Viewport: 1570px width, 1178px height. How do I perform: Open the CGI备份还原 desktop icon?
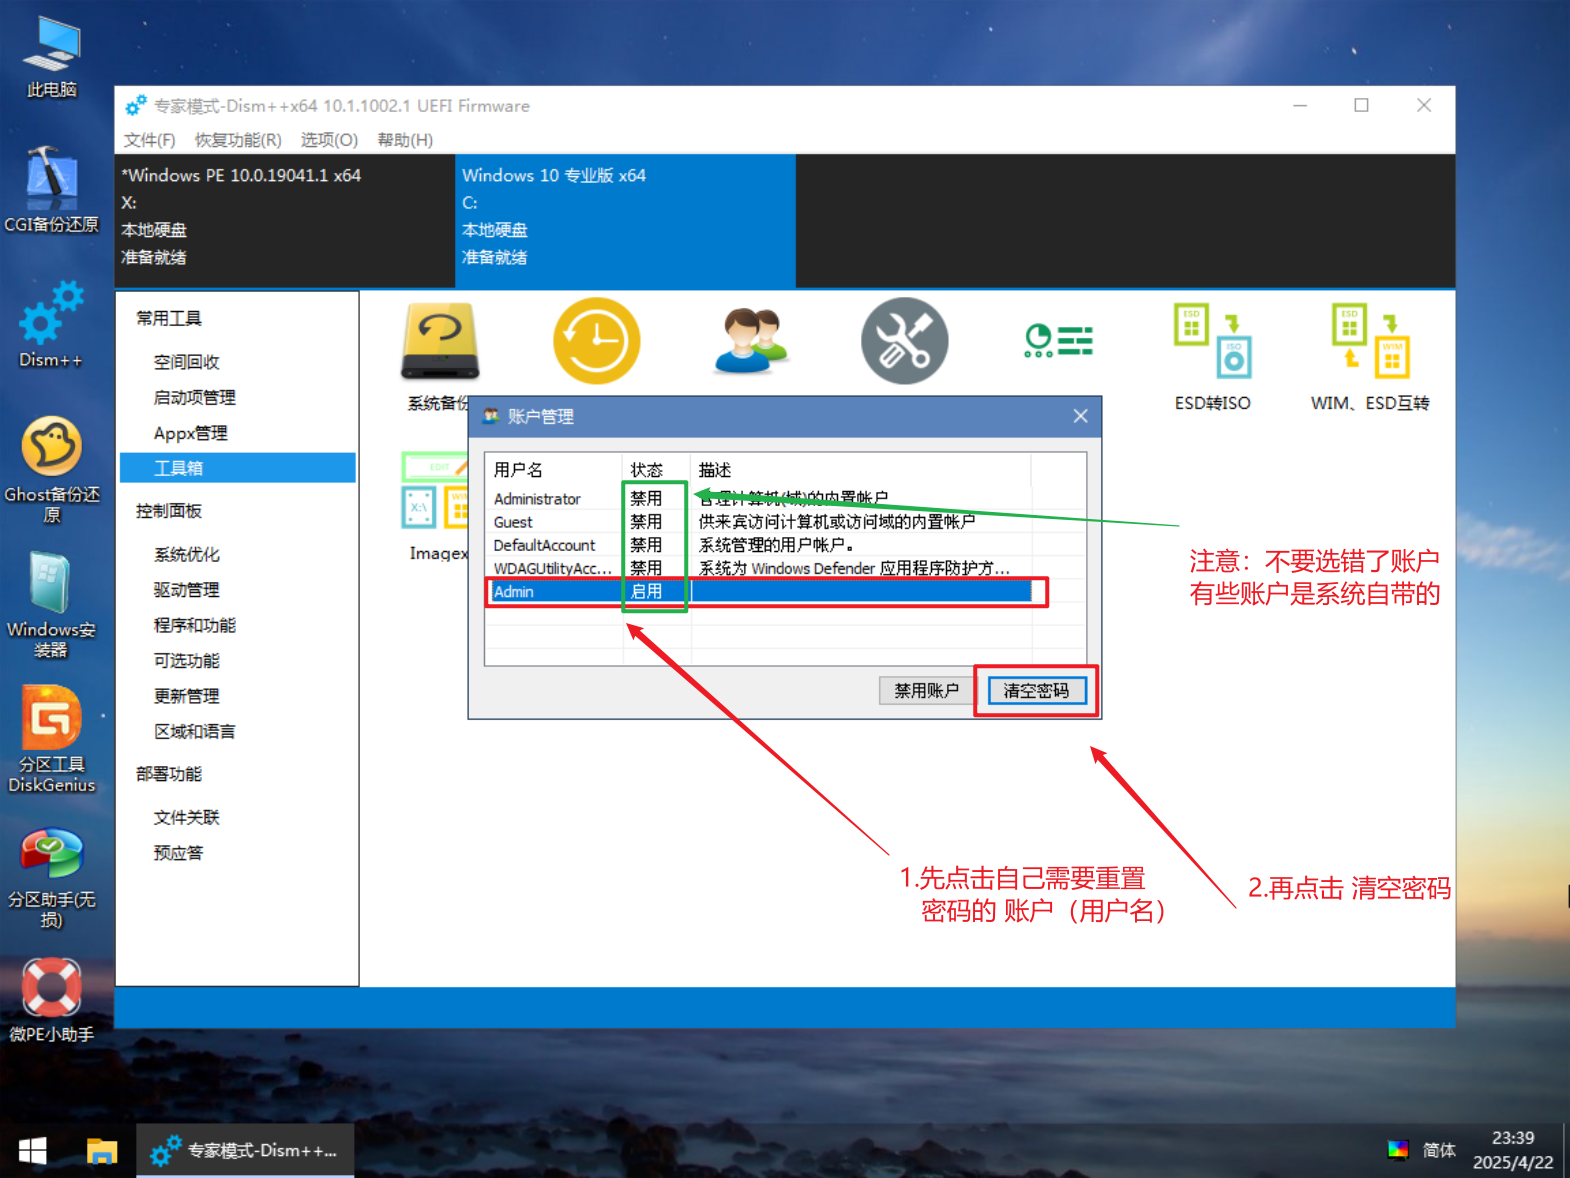click(51, 190)
